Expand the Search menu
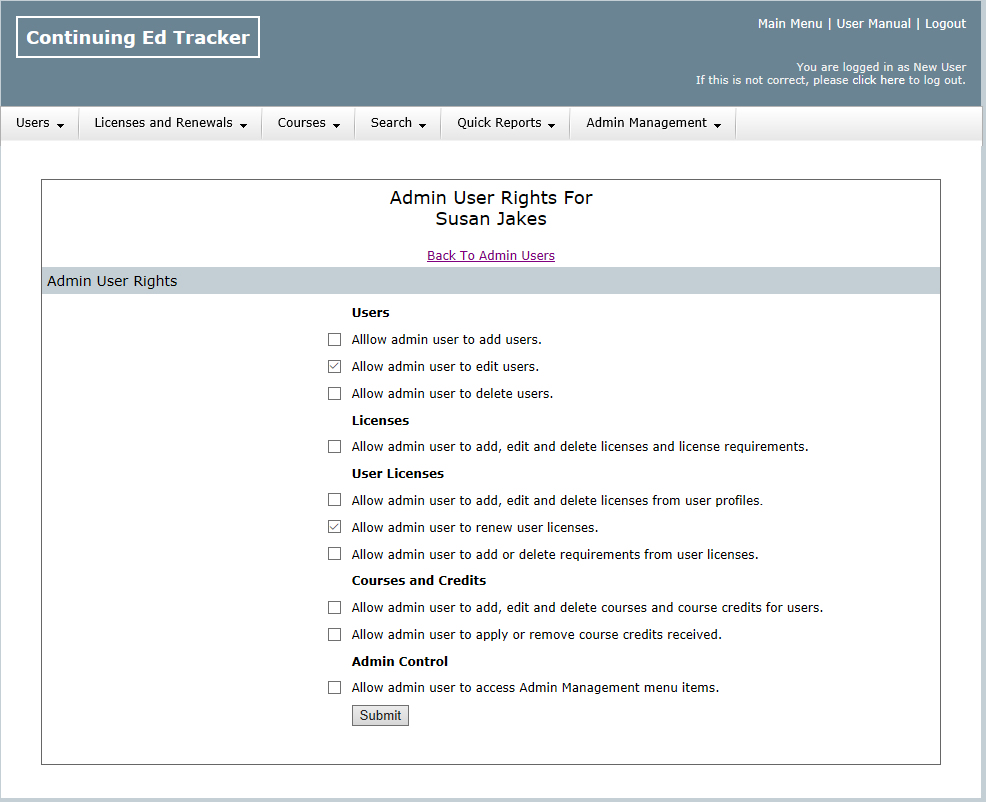 tap(398, 123)
